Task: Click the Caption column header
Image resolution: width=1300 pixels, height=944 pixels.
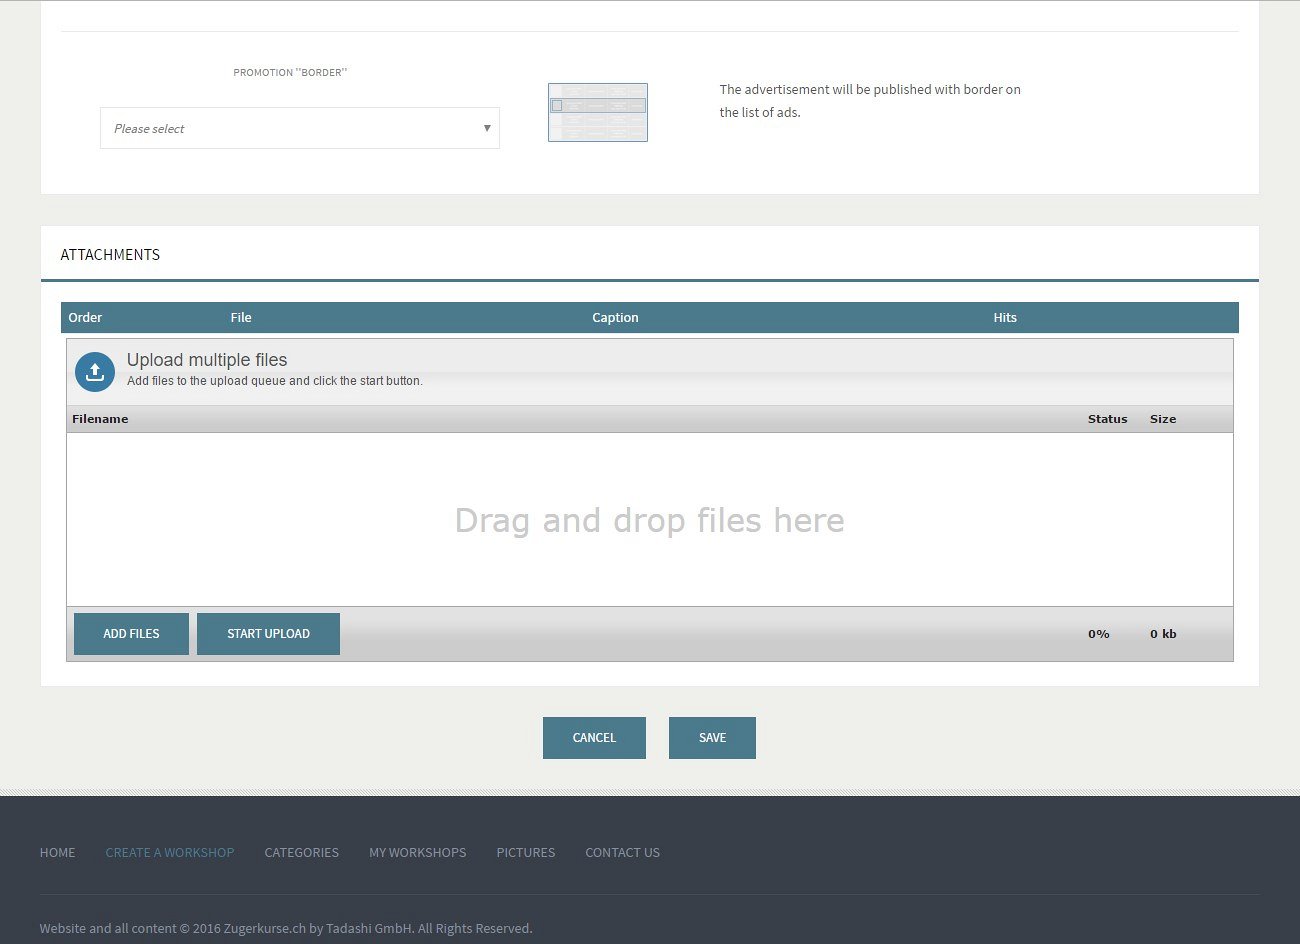Action: pos(615,318)
